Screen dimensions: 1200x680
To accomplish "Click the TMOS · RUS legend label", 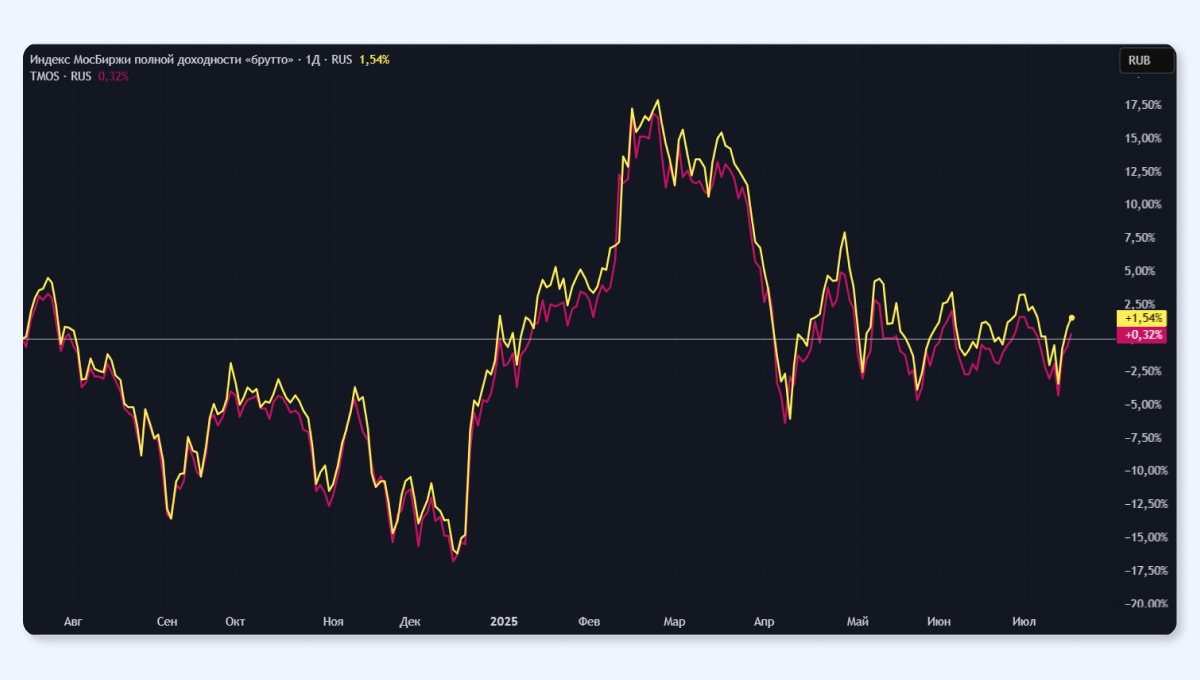I will 61,76.
